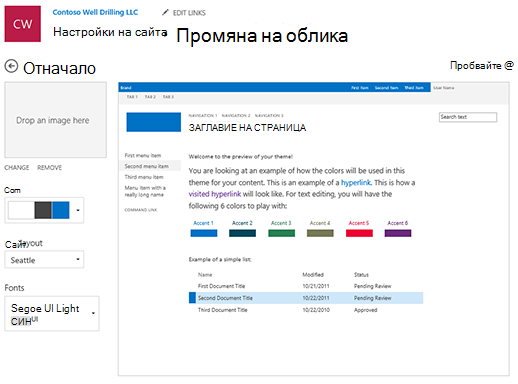Screen dimensions: 518x384
Task: Click the Accent 2 dark teal swatch
Action: tap(242, 233)
